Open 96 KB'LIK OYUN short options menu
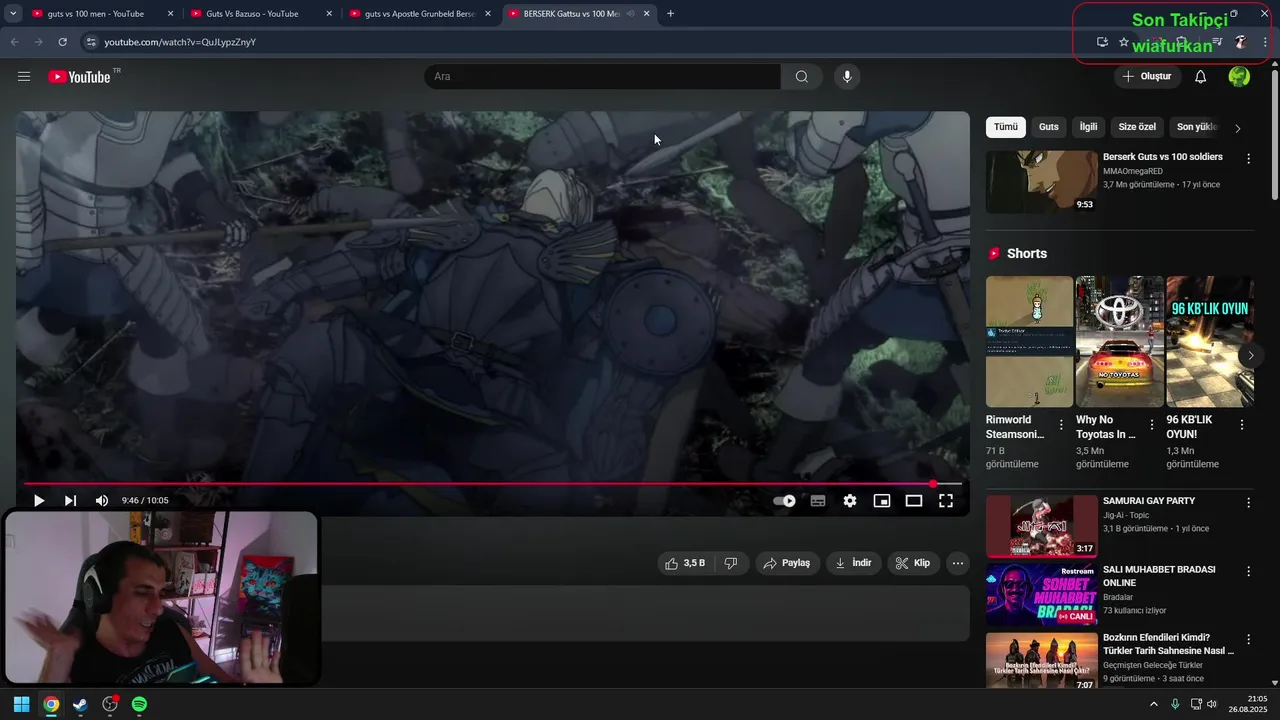Screen dimensions: 1280x720 tap(1242, 425)
